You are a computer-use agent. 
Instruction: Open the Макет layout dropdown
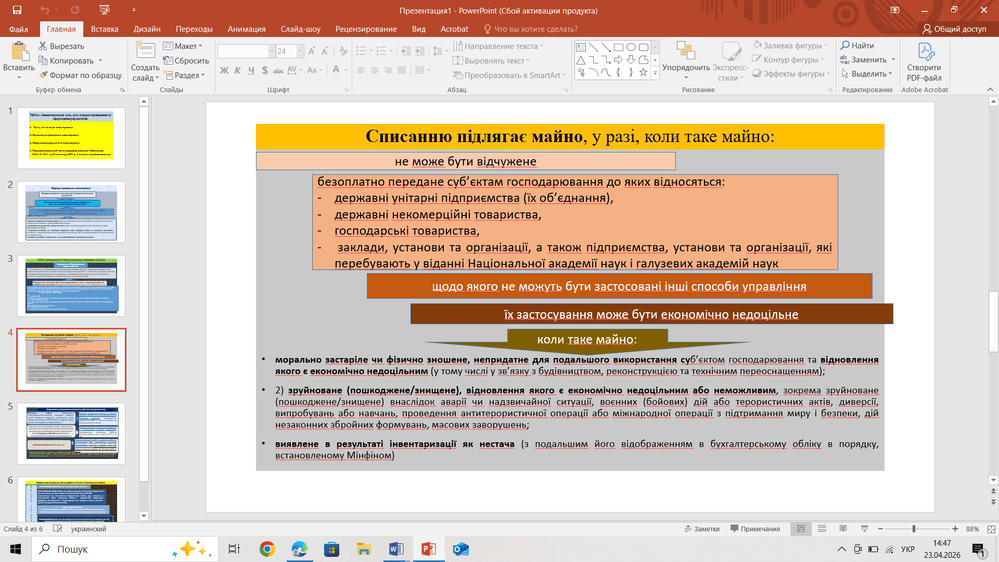click(x=186, y=46)
